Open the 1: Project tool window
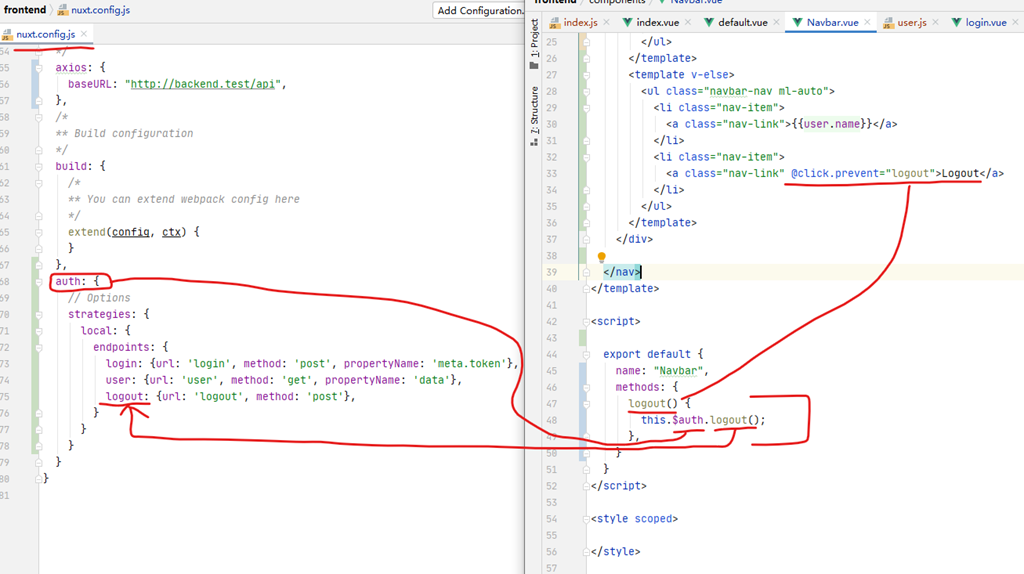This screenshot has height=574, width=1024. 534,44
